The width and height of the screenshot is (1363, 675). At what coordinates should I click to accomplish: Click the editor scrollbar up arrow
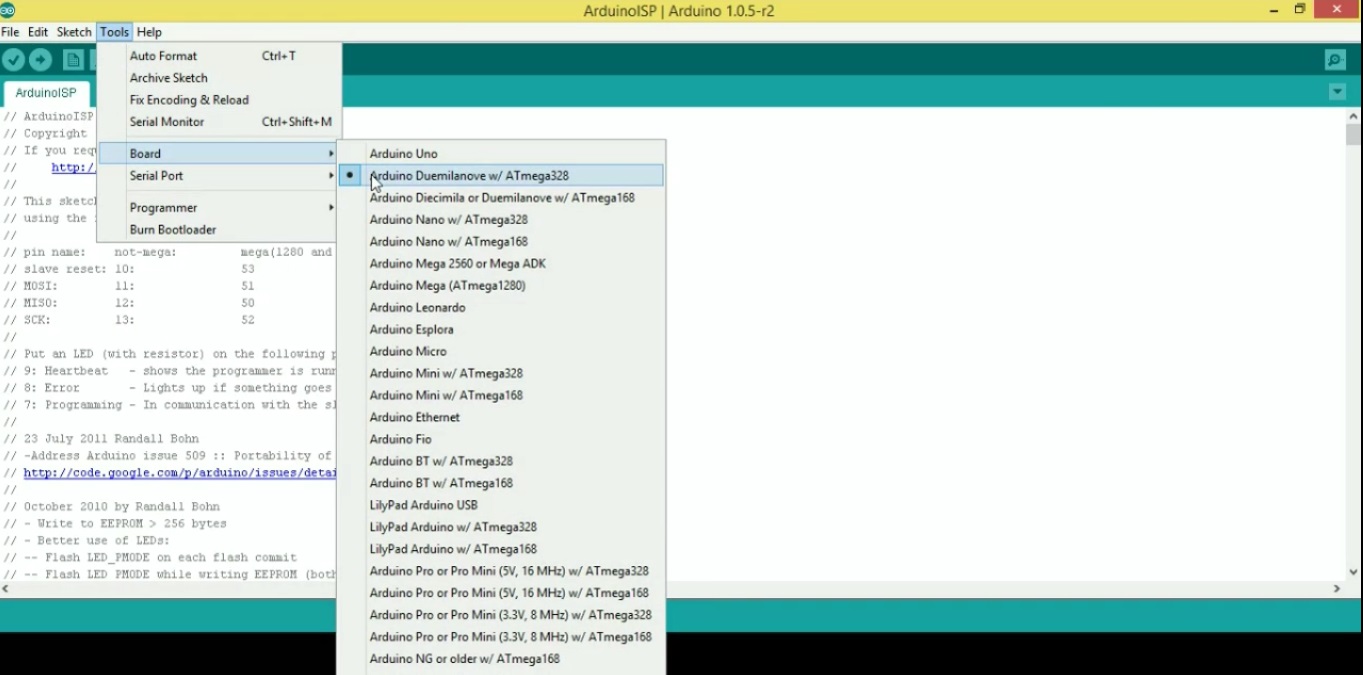(x=1353, y=116)
